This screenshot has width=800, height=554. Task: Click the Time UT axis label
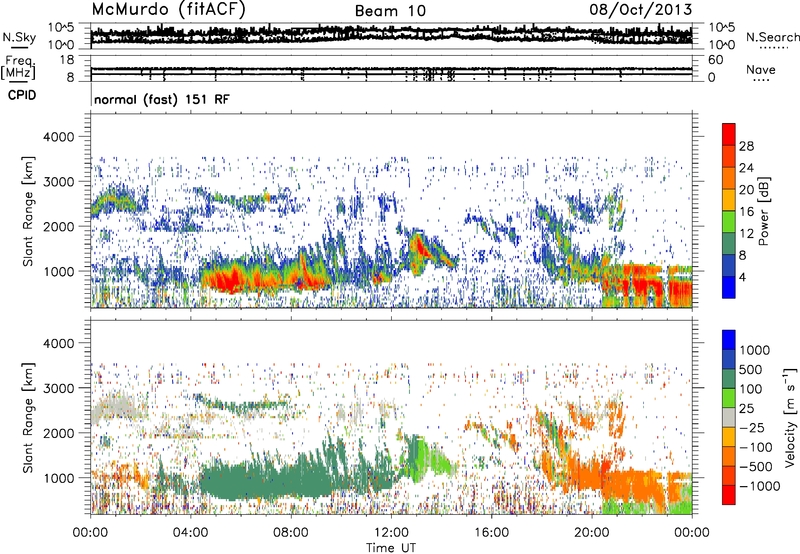(x=391, y=548)
